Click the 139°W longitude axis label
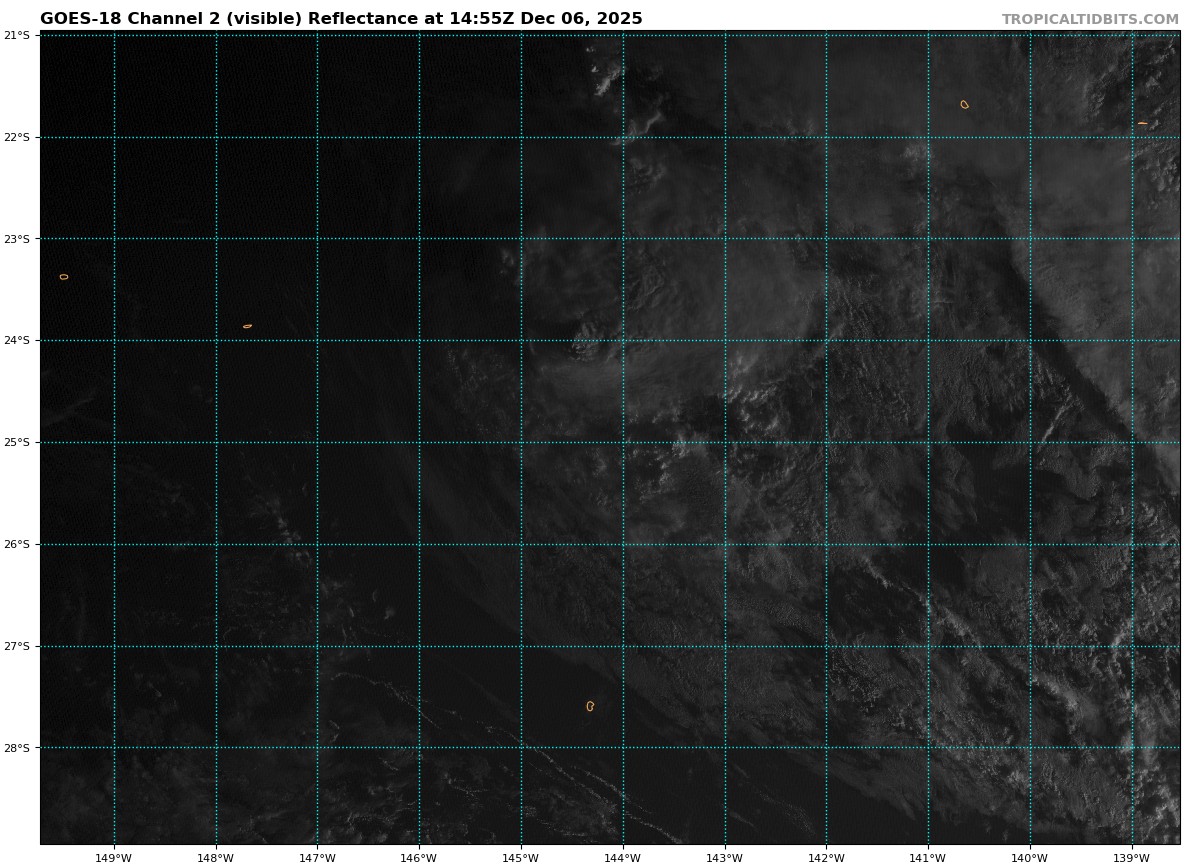 (1131, 857)
